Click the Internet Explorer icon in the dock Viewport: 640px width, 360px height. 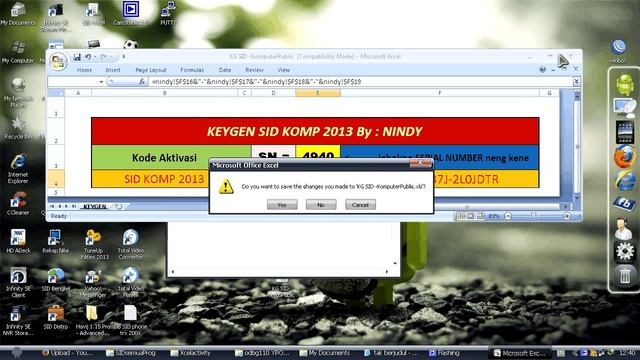coord(624,180)
